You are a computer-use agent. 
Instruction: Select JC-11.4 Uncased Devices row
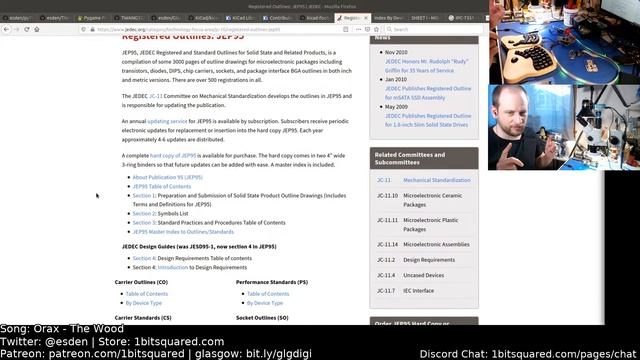424,276
